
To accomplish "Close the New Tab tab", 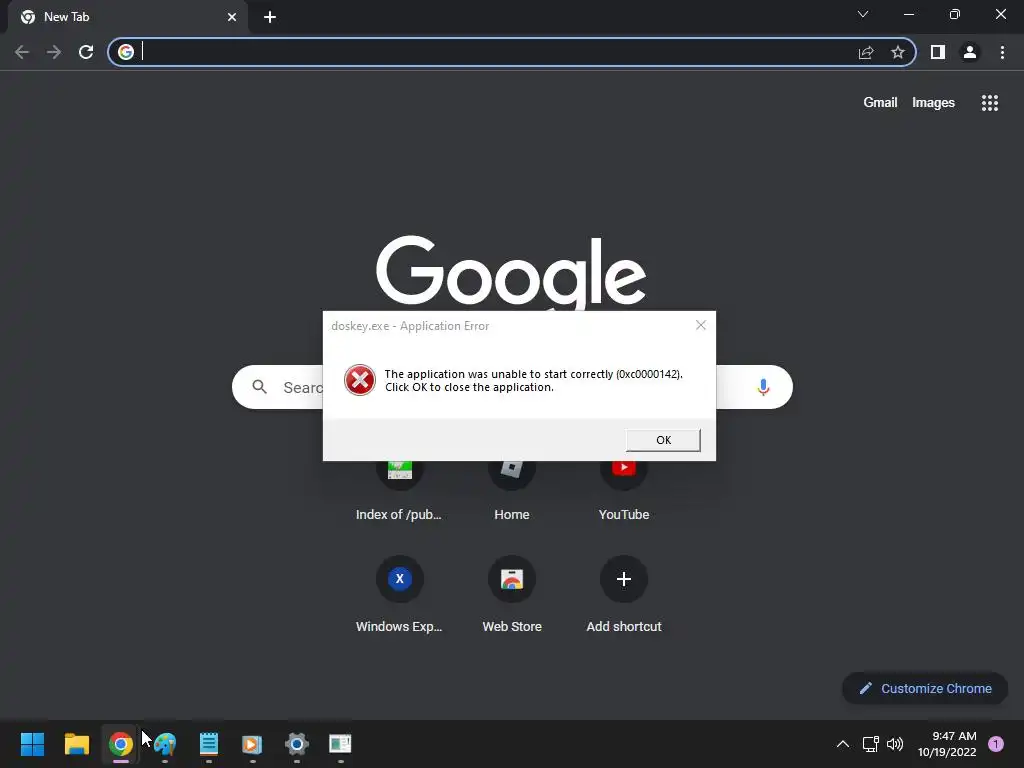I will [x=232, y=17].
